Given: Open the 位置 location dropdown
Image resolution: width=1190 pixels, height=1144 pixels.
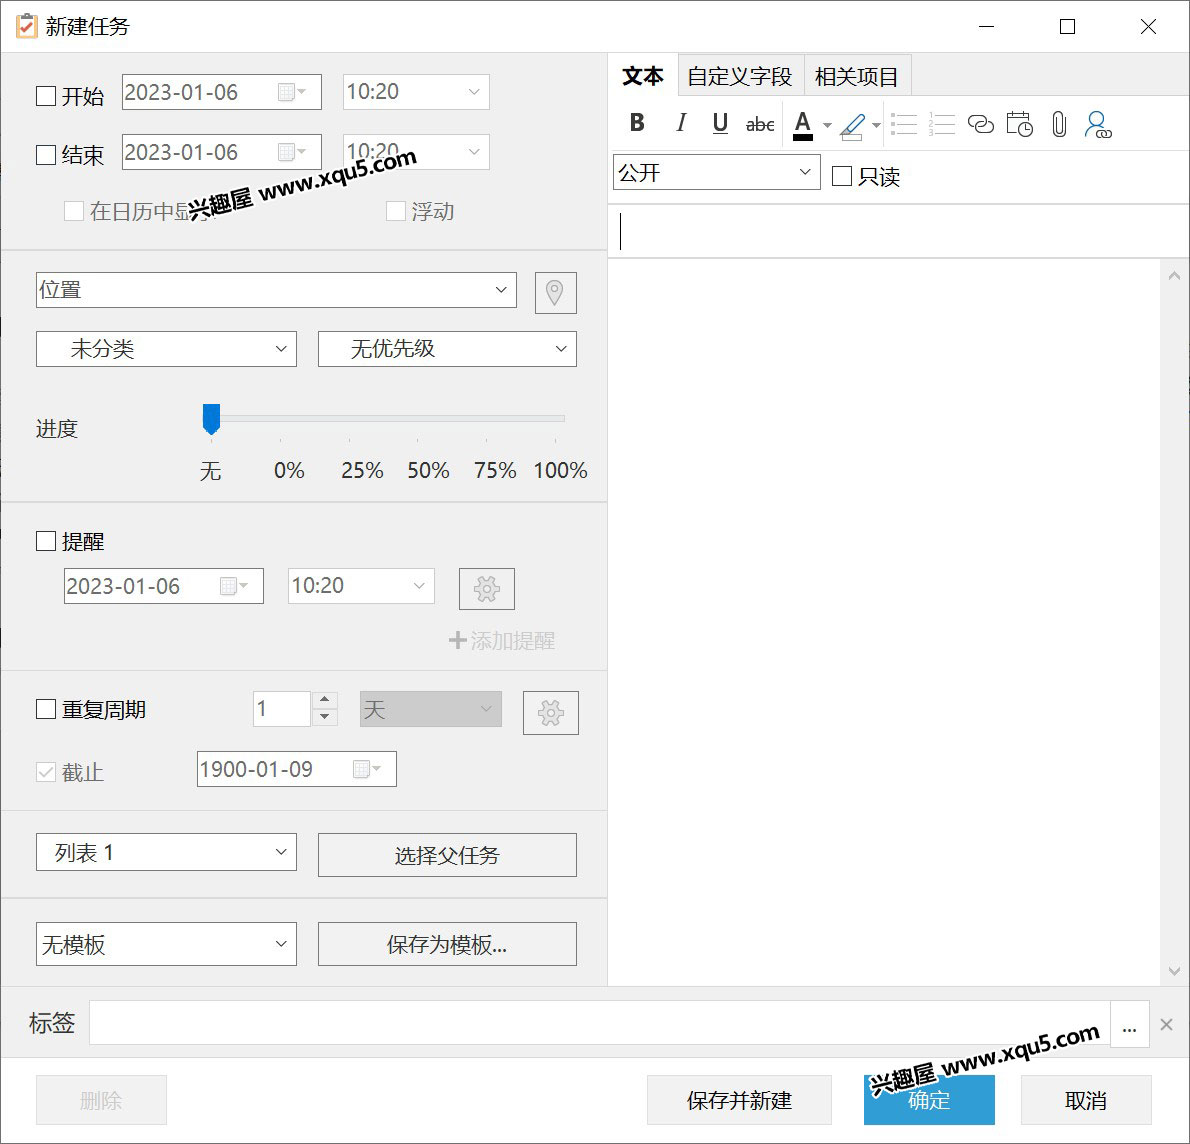Looking at the screenshot, I should (501, 290).
